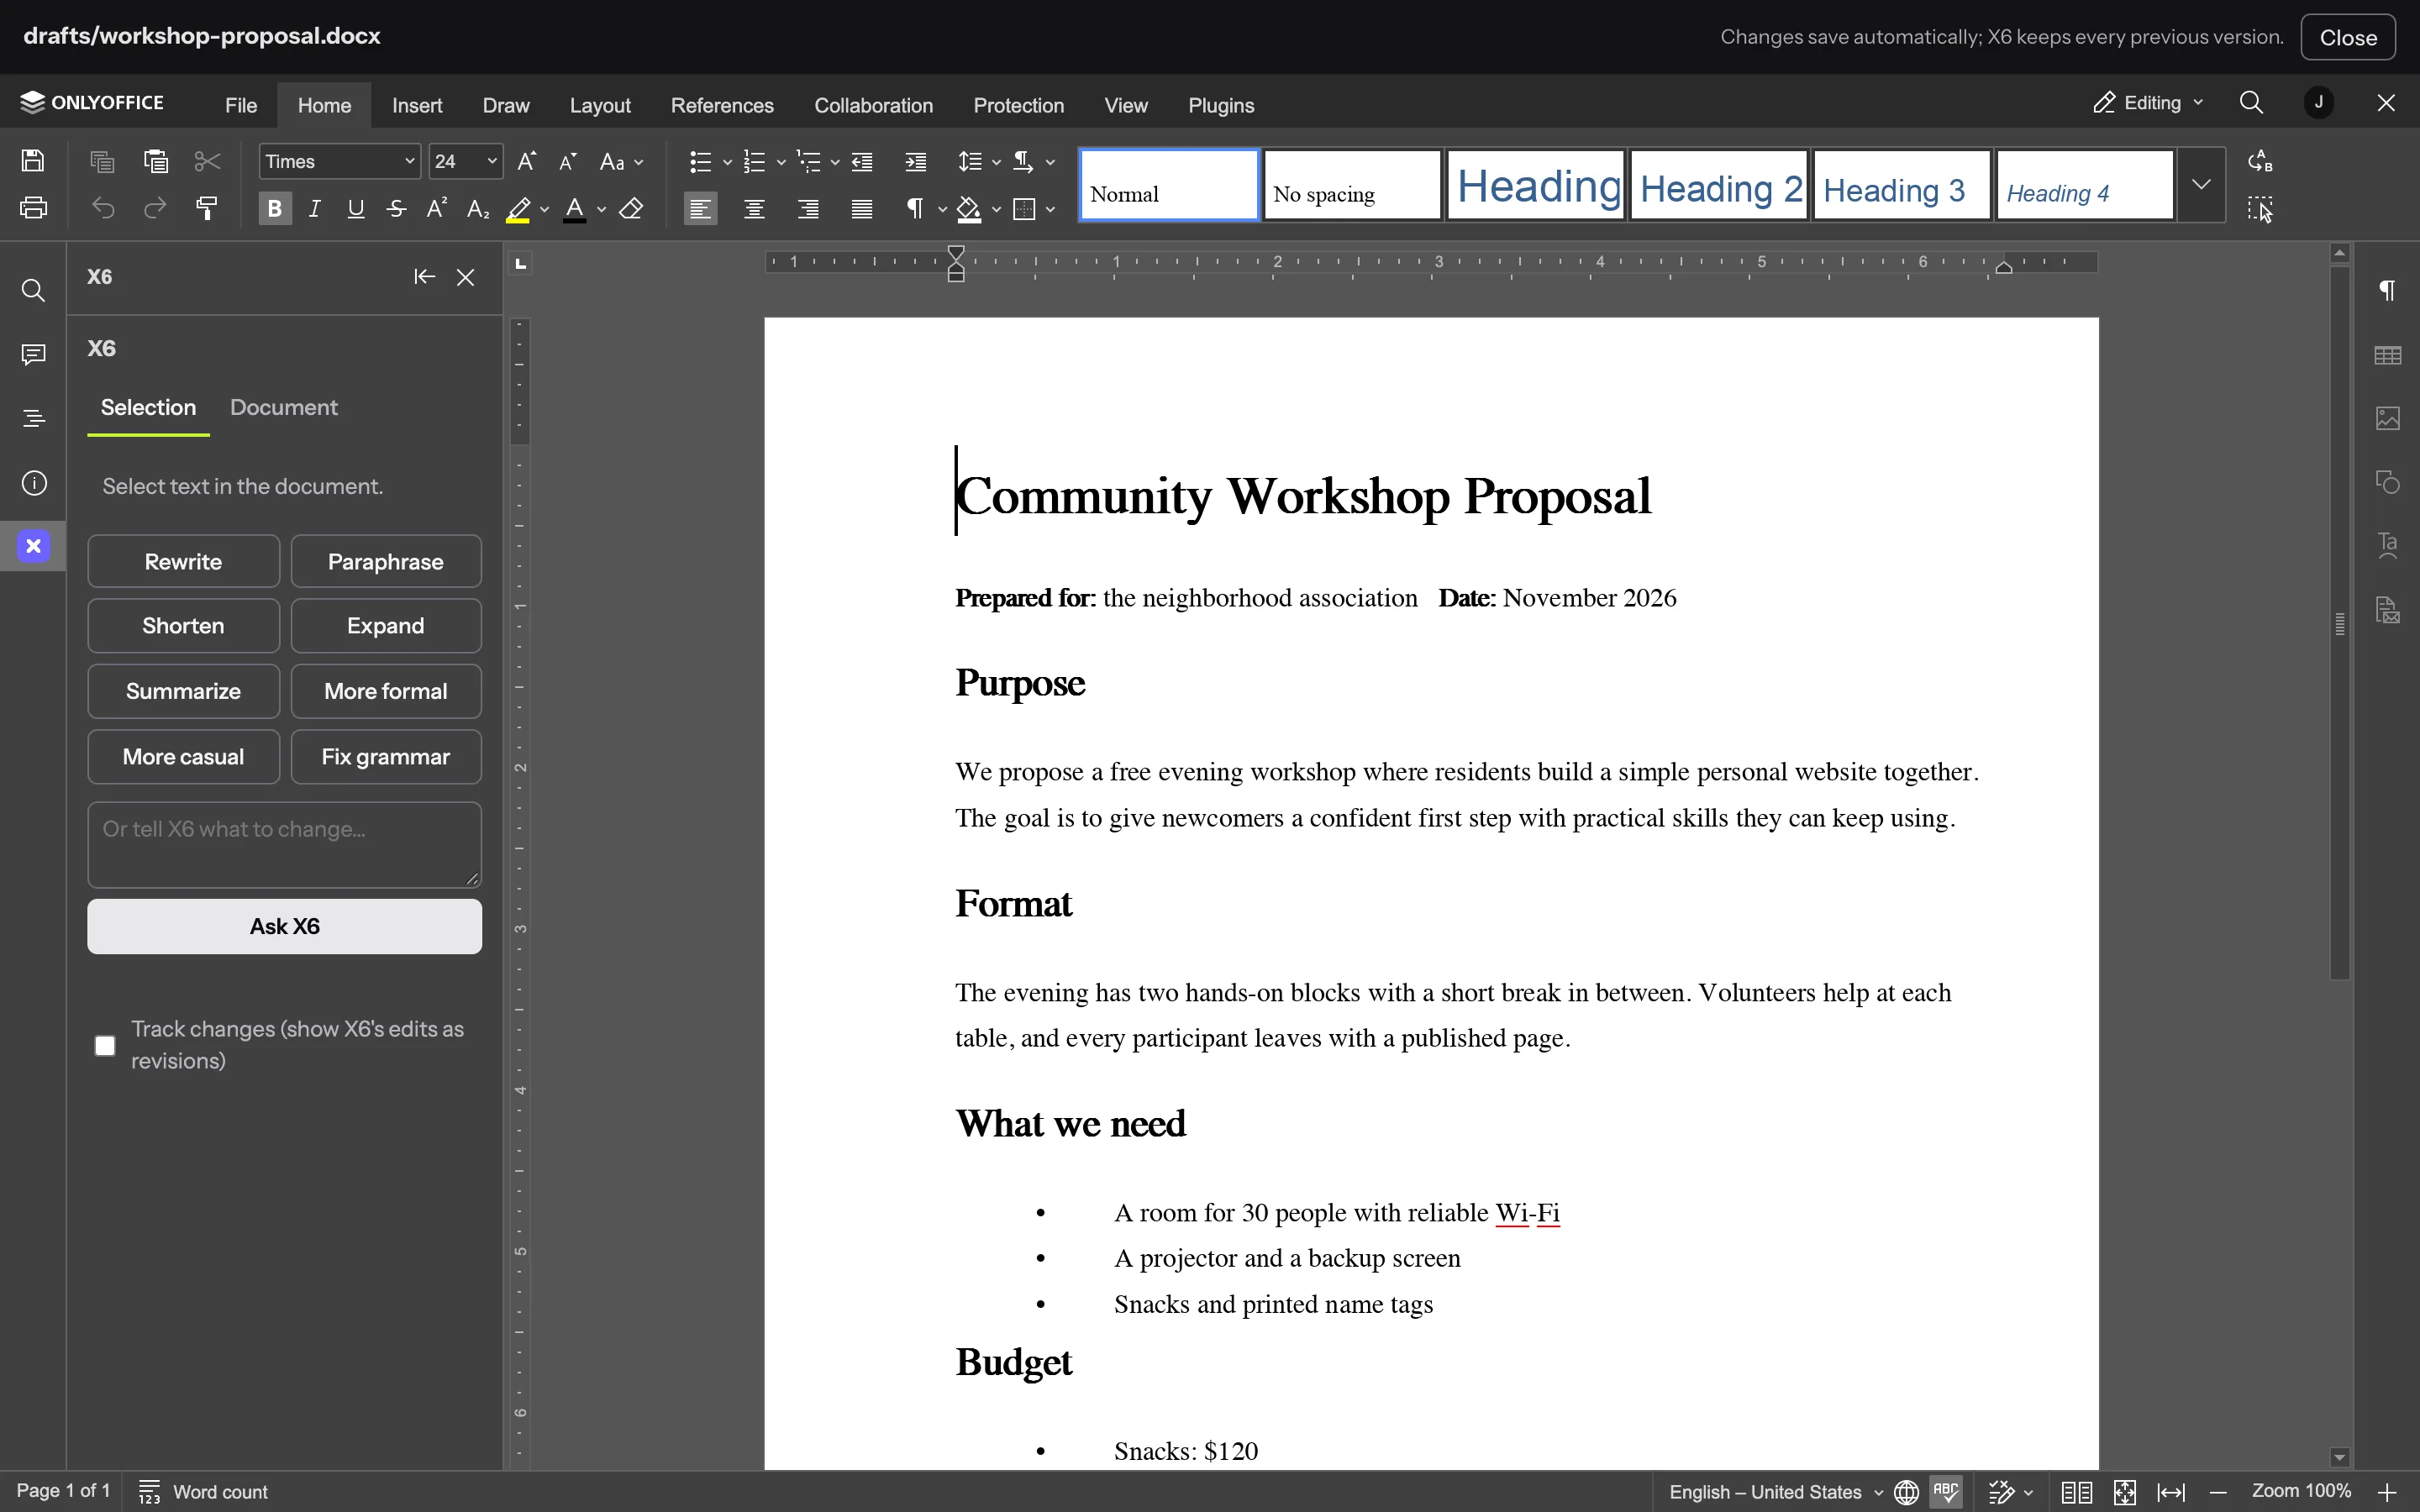The height and width of the screenshot is (1512, 2420).
Task: Toggle Align left
Action: coord(701,208)
